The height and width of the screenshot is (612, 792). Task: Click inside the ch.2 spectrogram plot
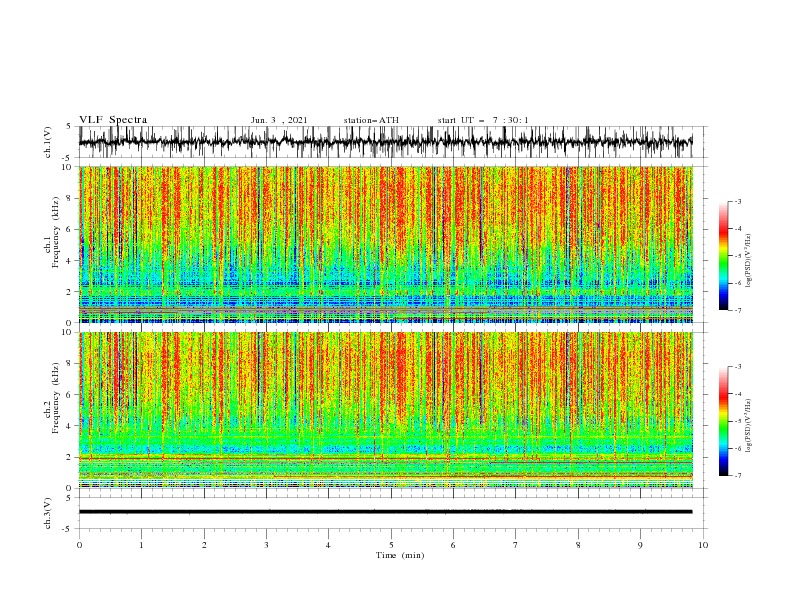tap(385, 410)
